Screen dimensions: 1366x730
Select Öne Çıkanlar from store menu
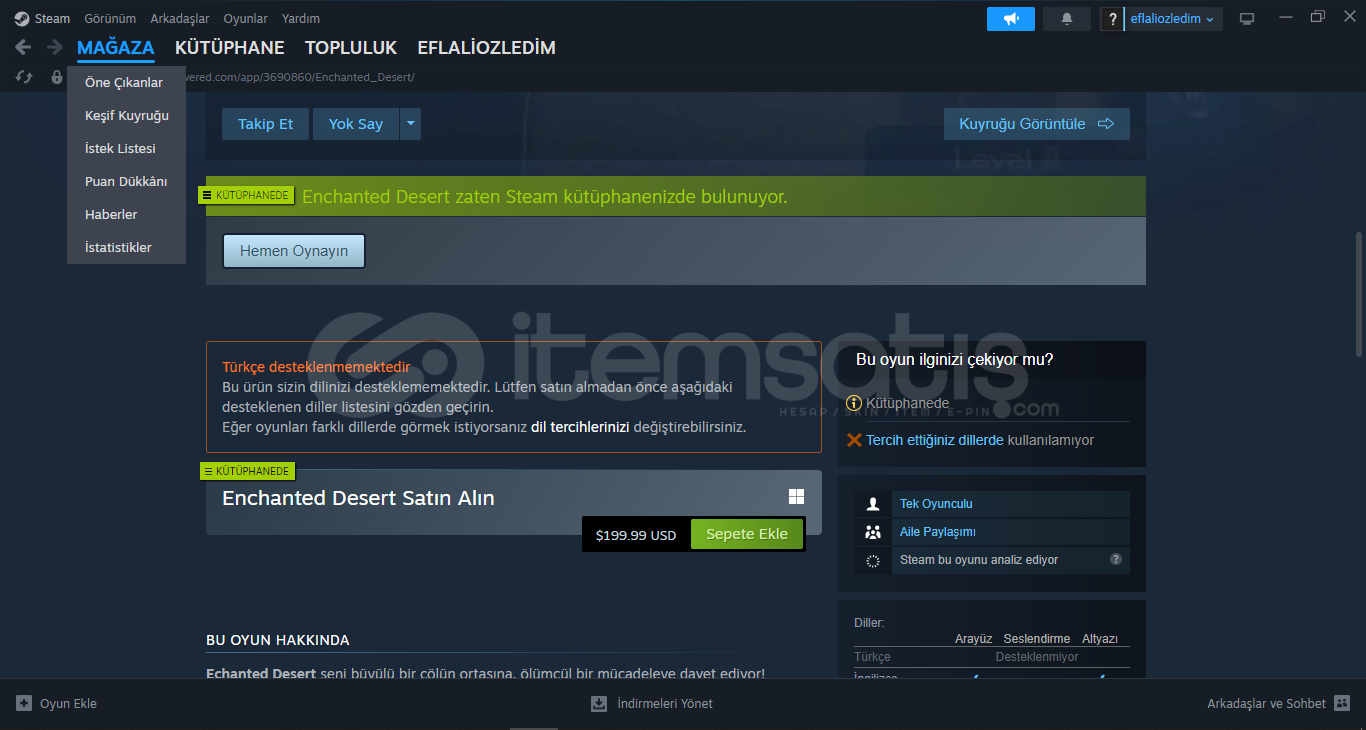tap(126, 83)
